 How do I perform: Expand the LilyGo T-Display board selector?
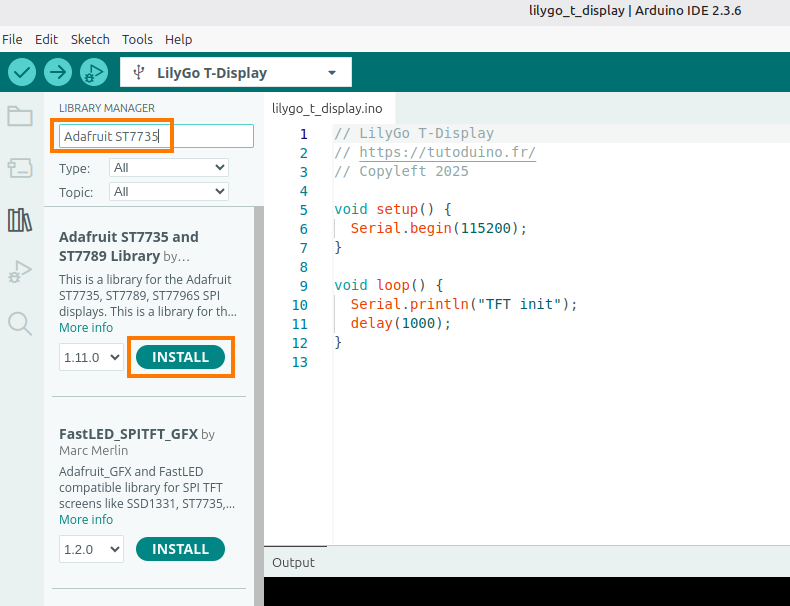(236, 72)
